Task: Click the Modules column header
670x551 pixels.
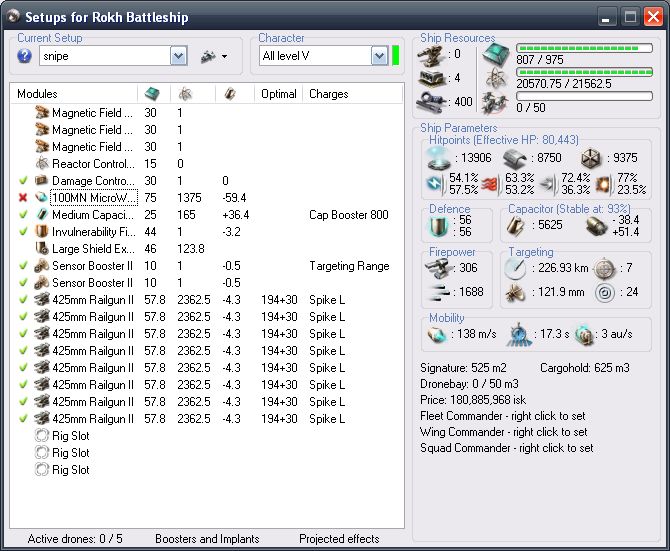Action: (x=38, y=94)
